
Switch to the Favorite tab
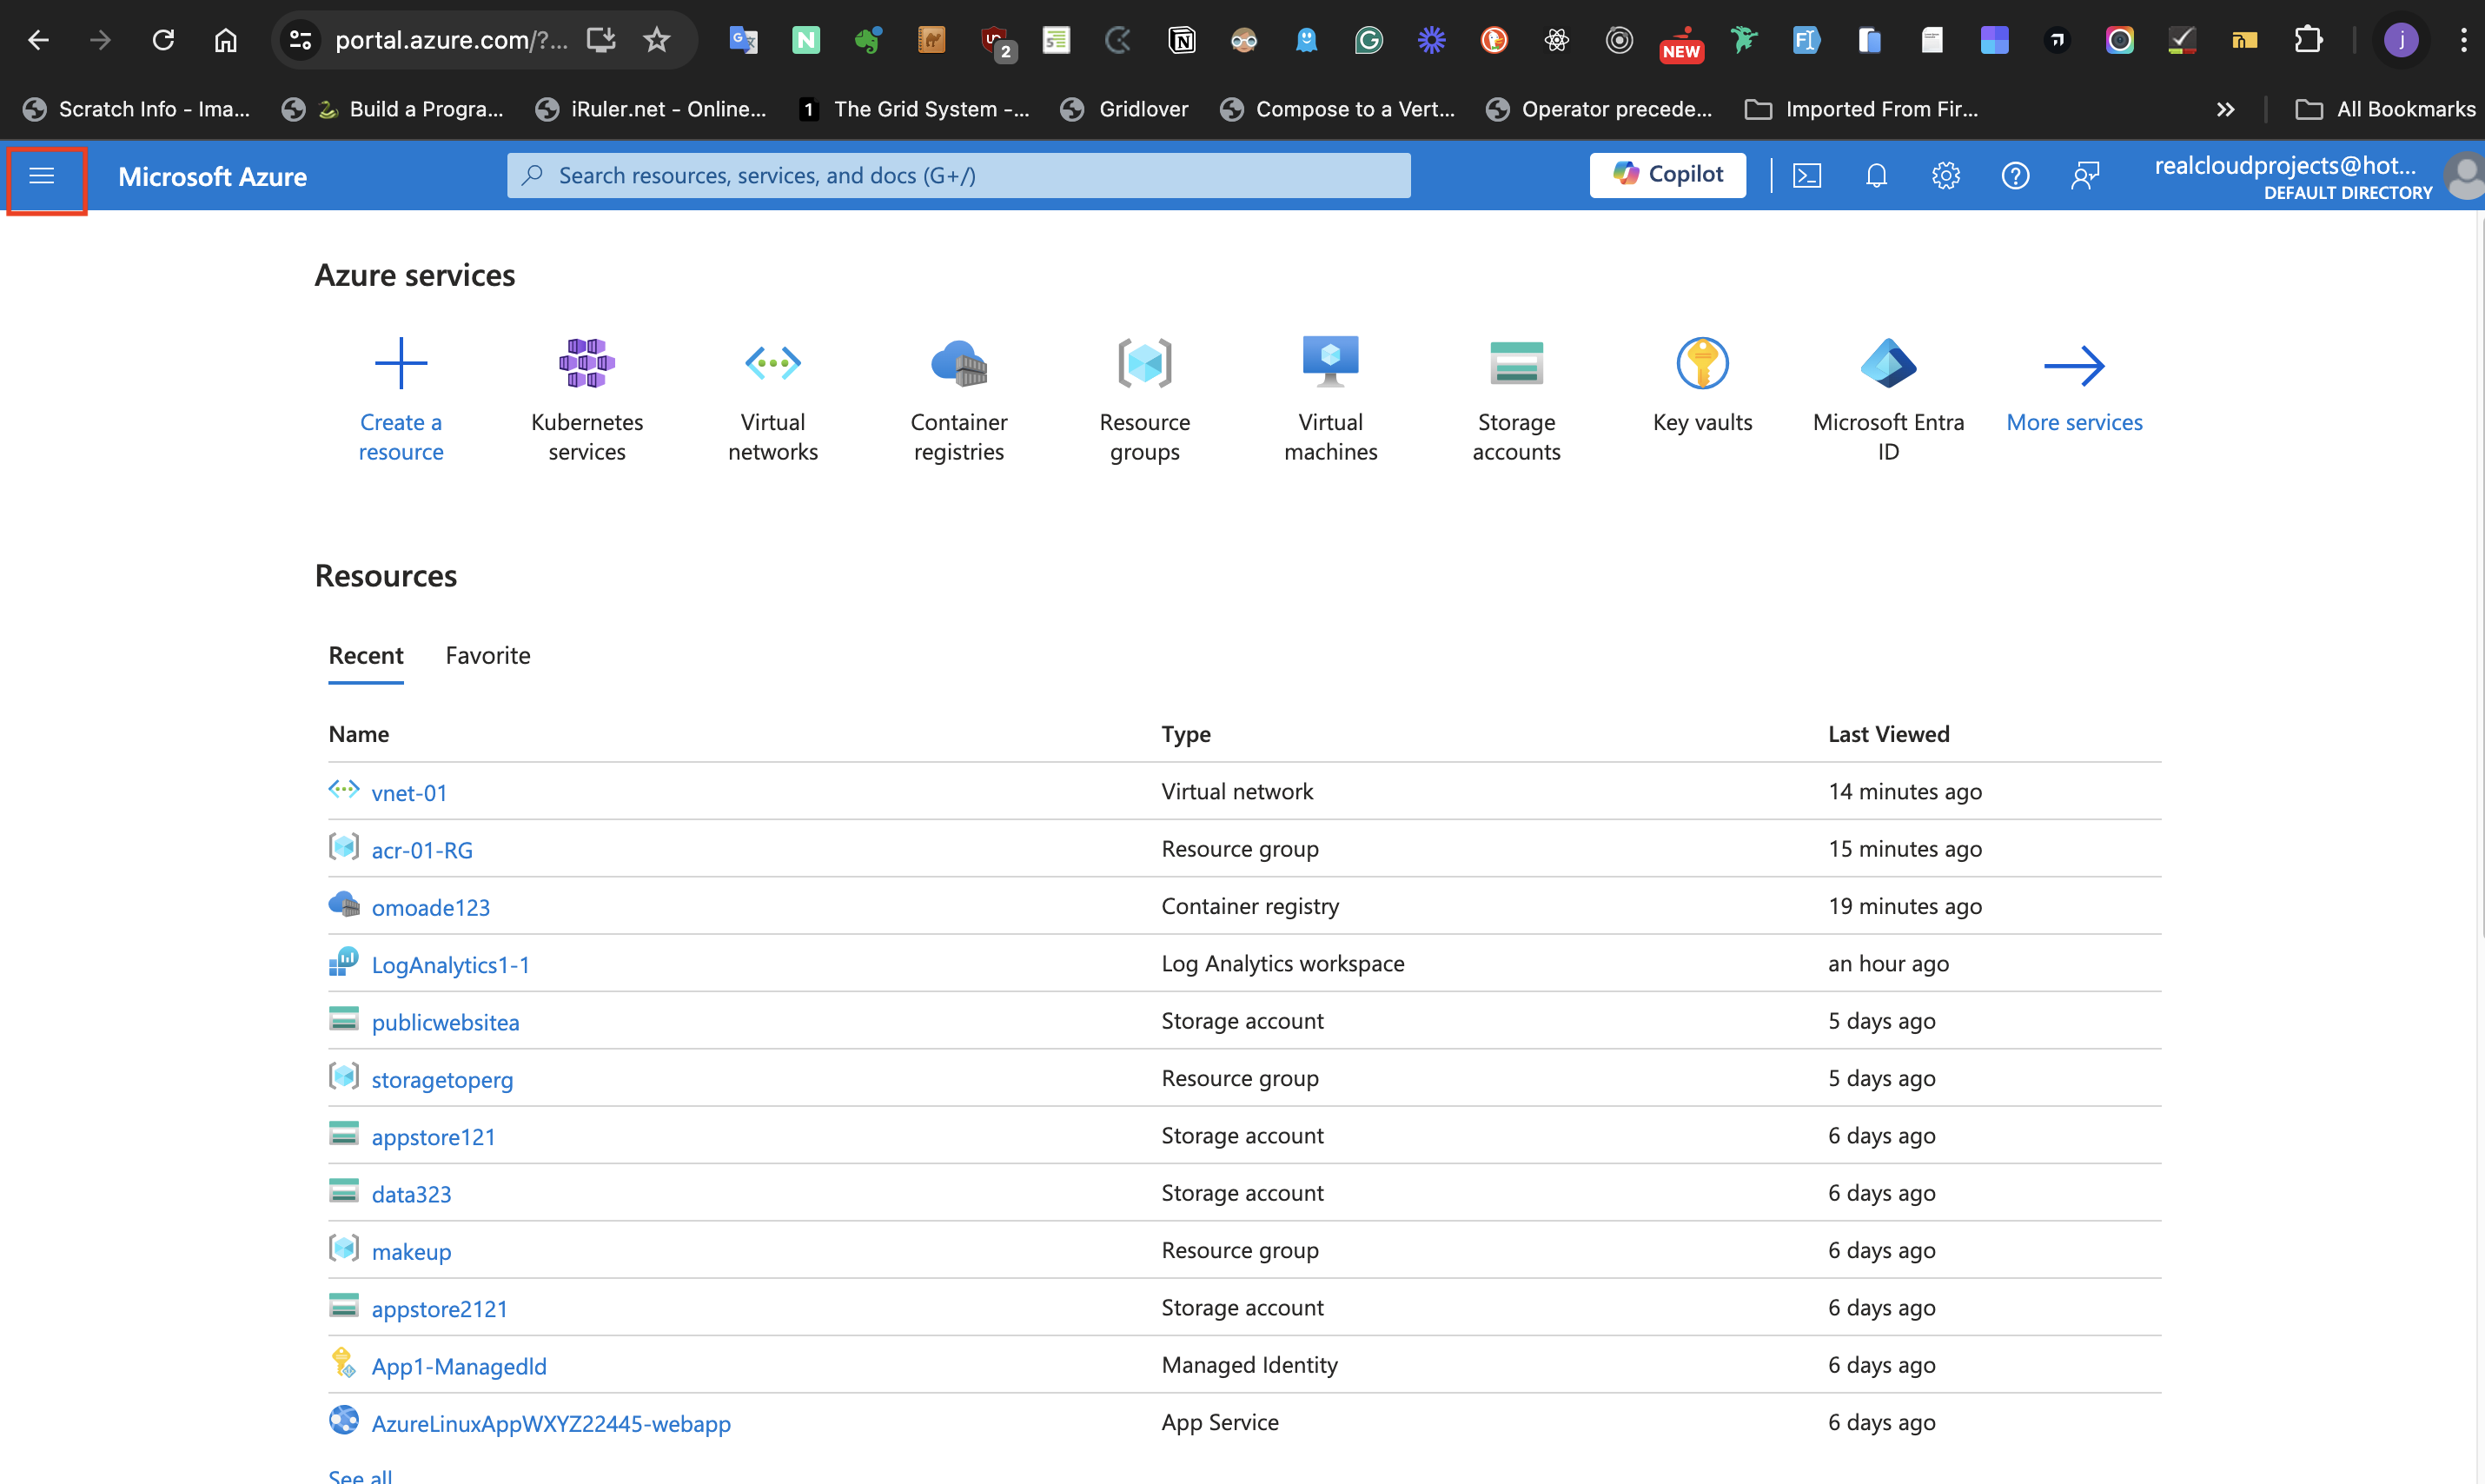coord(488,656)
